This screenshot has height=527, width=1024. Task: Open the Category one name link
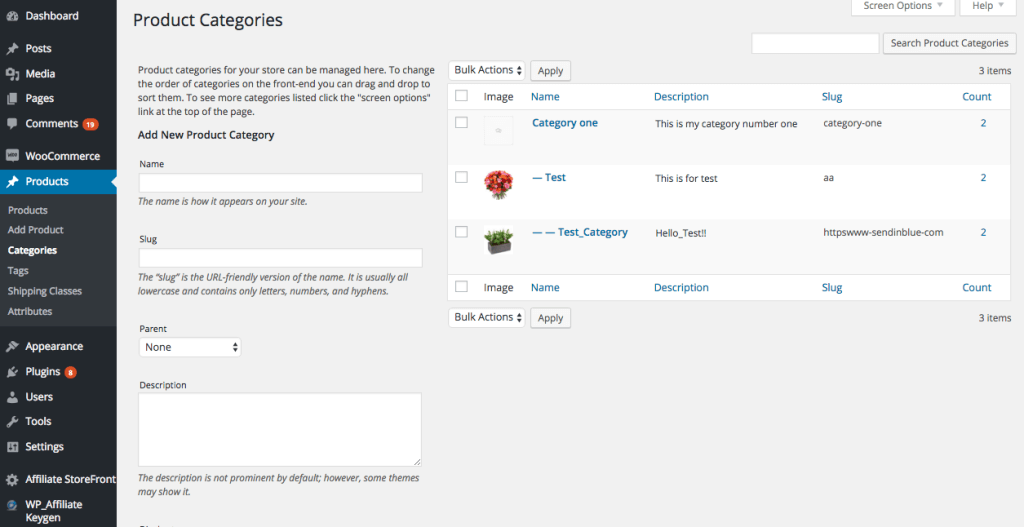[564, 123]
